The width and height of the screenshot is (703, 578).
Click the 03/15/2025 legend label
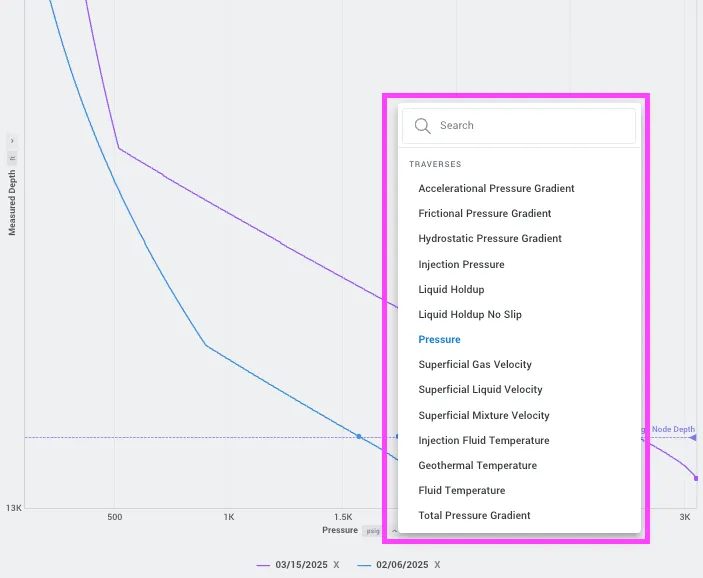[301, 565]
